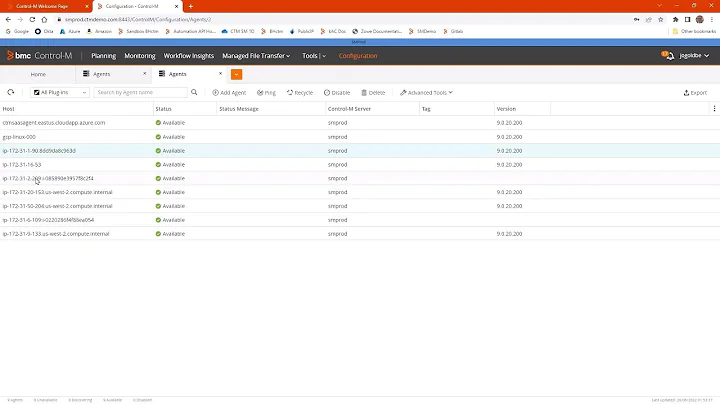Open the browser extensions puzzle icon

(x=675, y=19)
